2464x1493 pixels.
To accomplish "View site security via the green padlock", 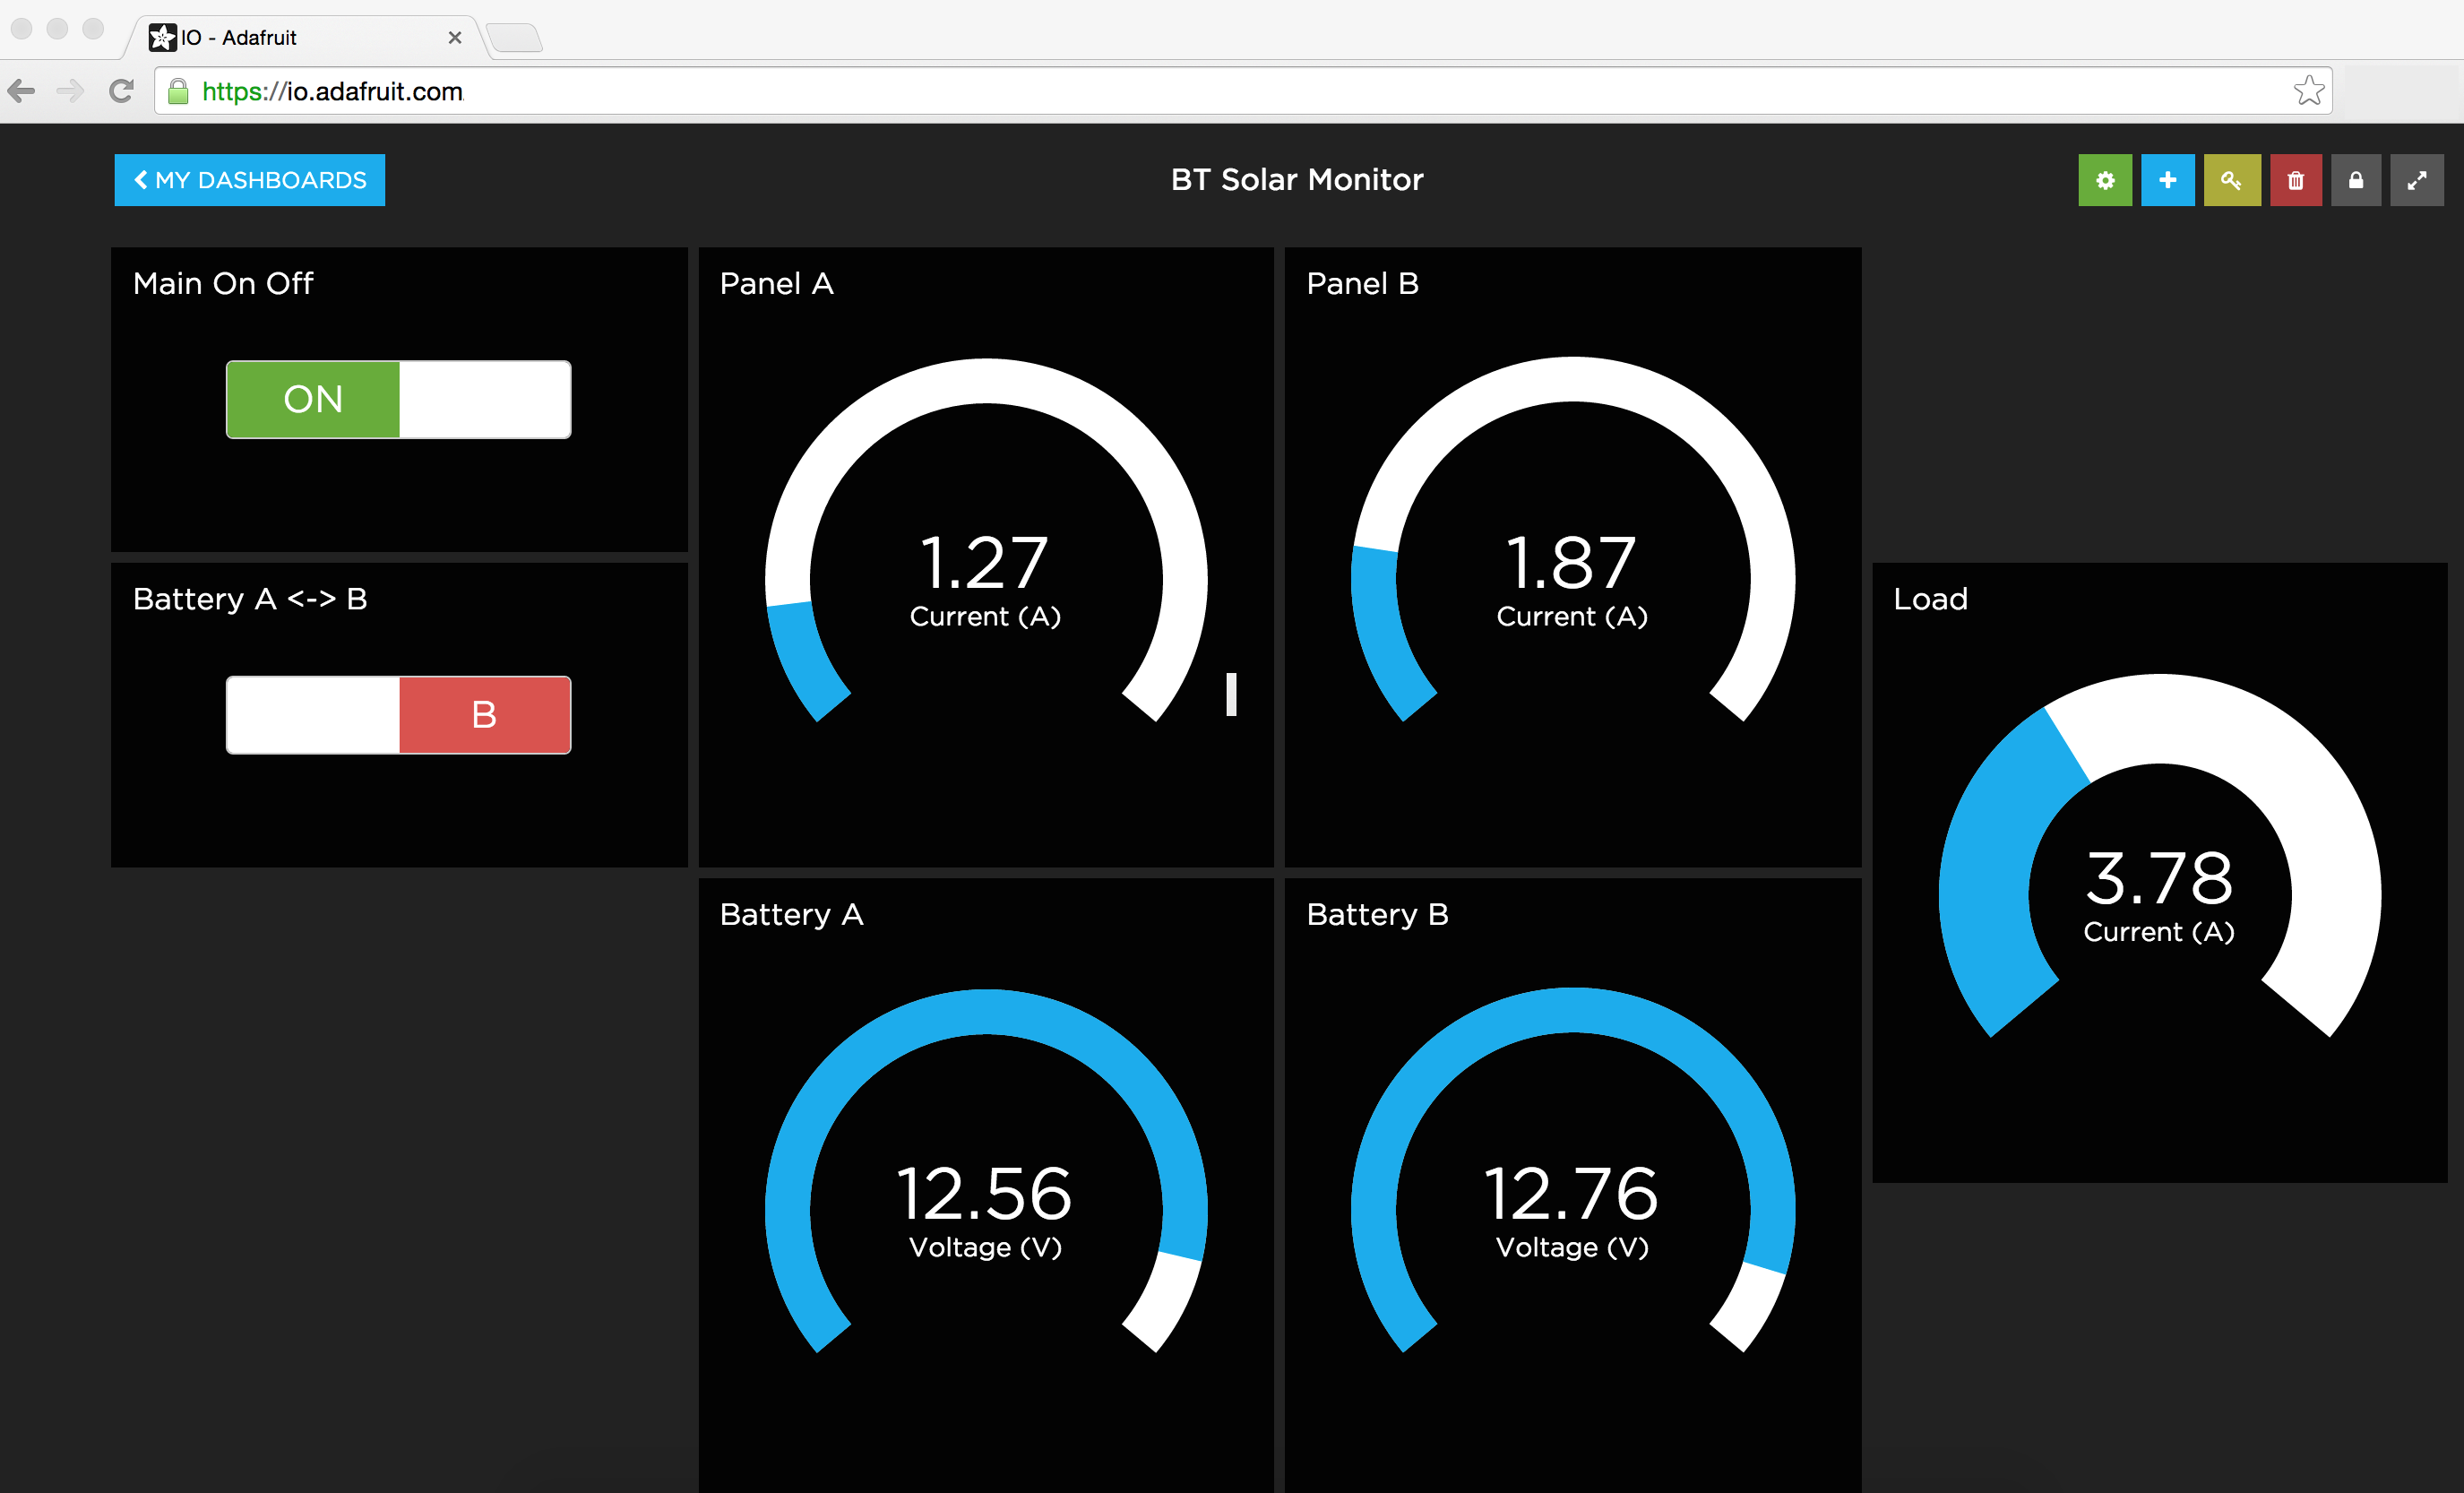I will (178, 91).
